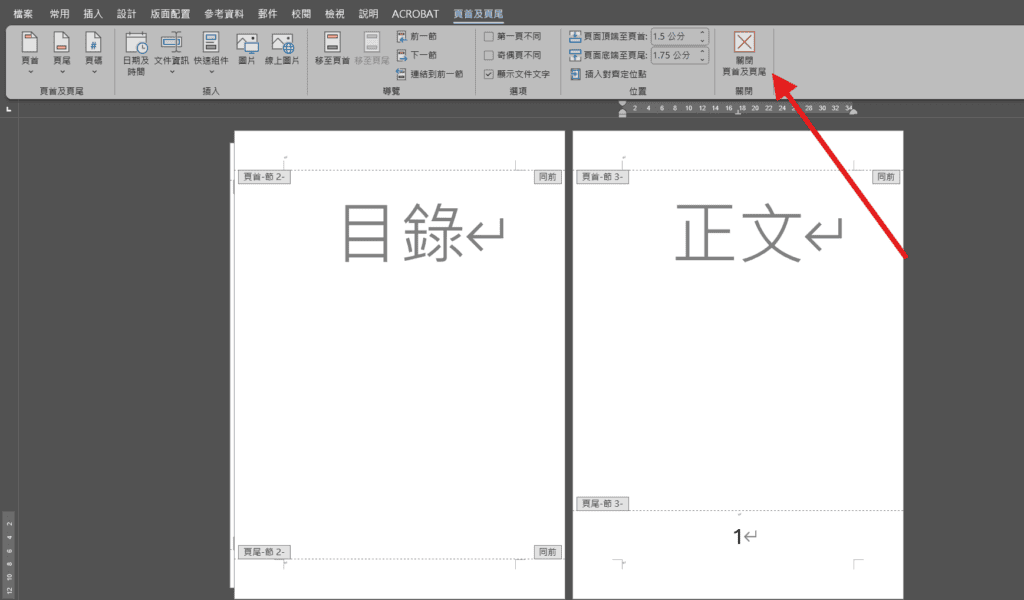Viewport: 1024px width, 600px height.
Task: Uncheck 顯示文件文字 checkbox
Action: (489, 74)
